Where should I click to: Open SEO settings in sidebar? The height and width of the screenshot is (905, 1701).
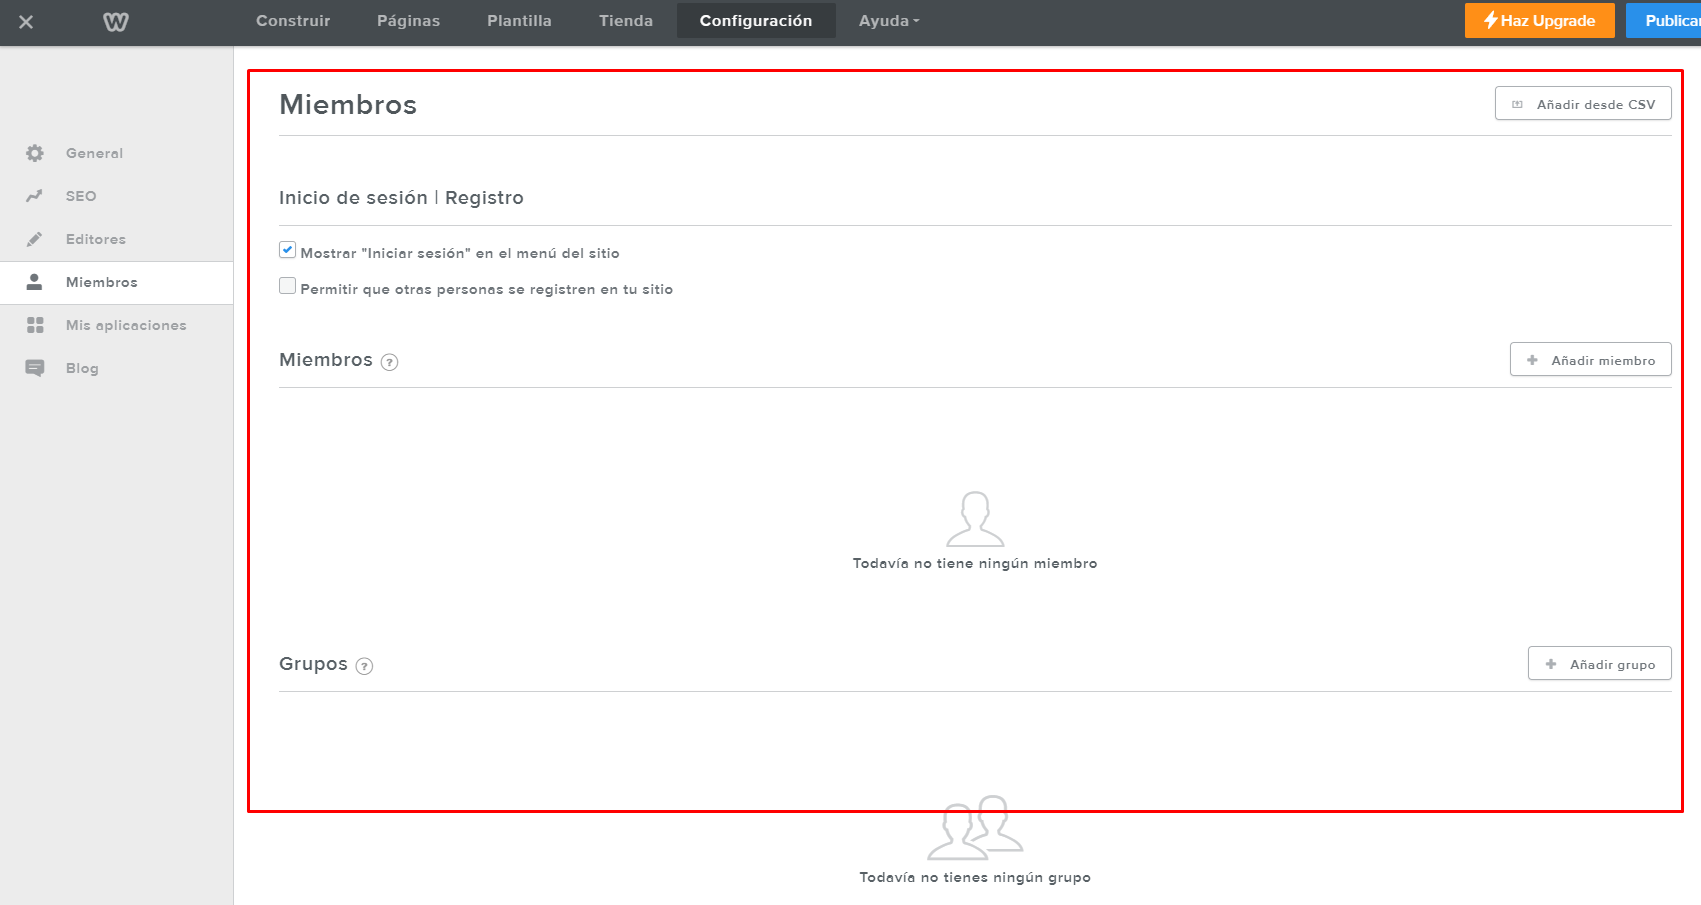[x=117, y=196]
